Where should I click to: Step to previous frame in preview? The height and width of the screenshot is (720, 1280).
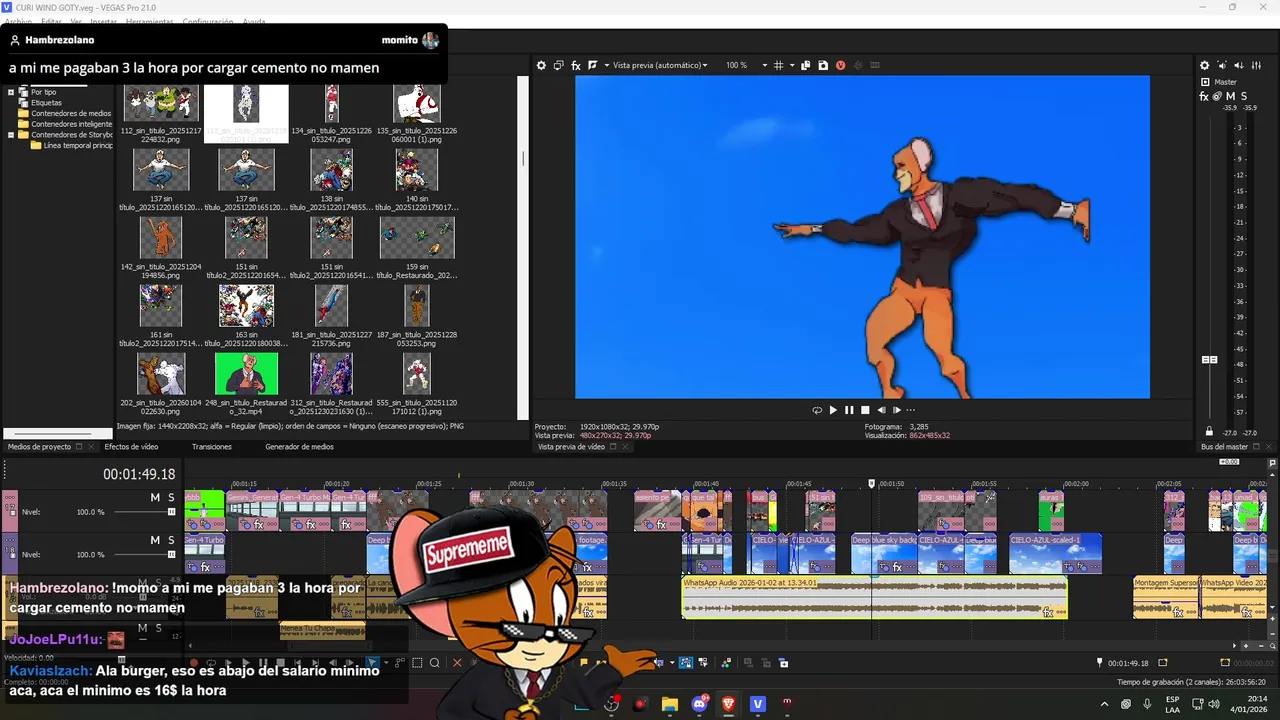point(881,410)
